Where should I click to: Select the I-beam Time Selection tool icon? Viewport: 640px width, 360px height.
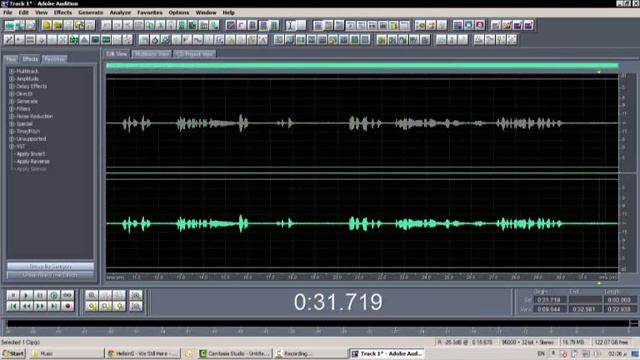290,25
